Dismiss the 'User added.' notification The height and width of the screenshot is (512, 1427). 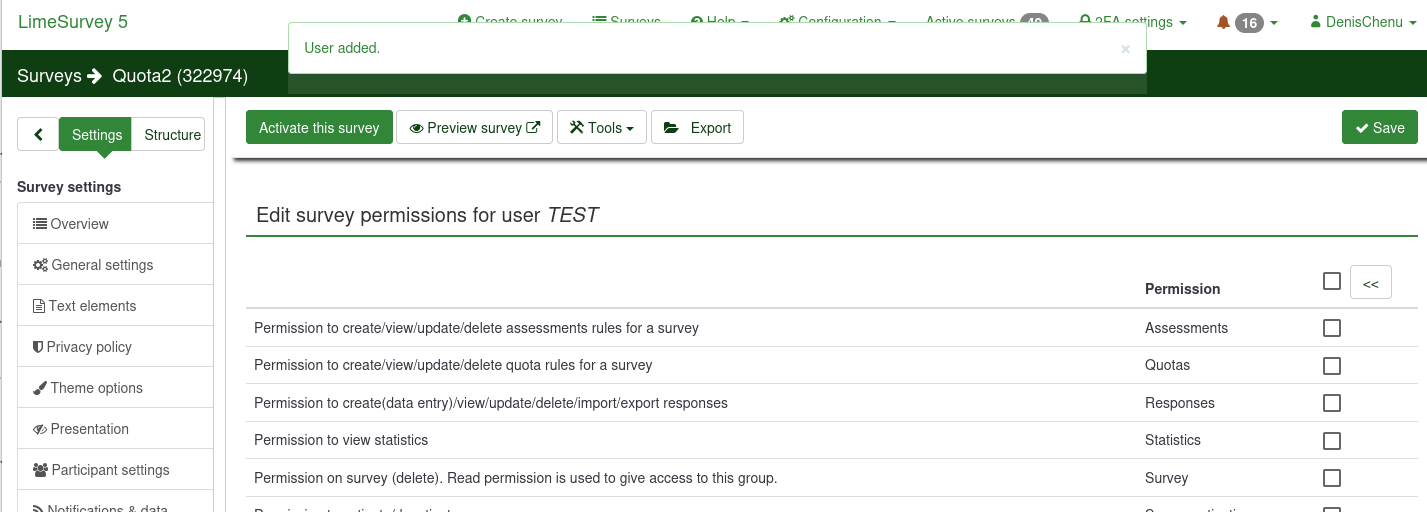point(1125,48)
